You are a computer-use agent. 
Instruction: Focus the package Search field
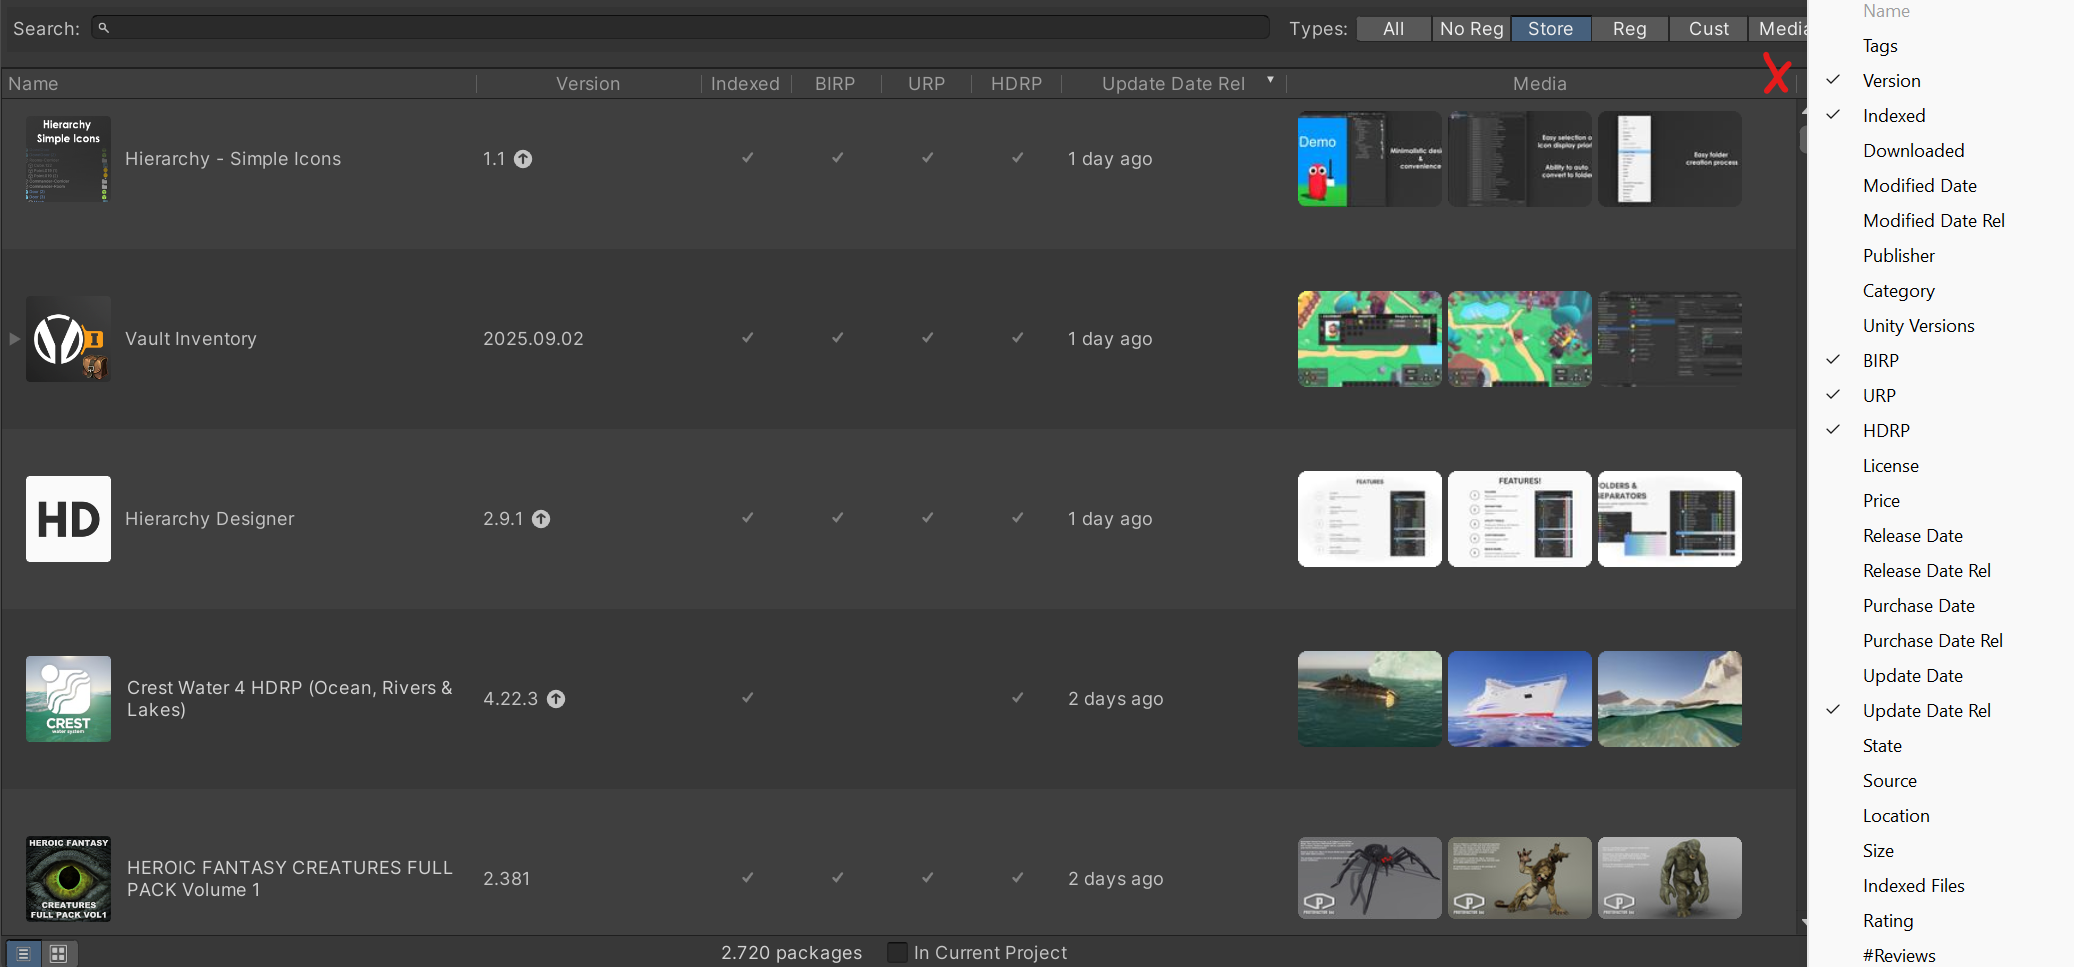coord(680,28)
